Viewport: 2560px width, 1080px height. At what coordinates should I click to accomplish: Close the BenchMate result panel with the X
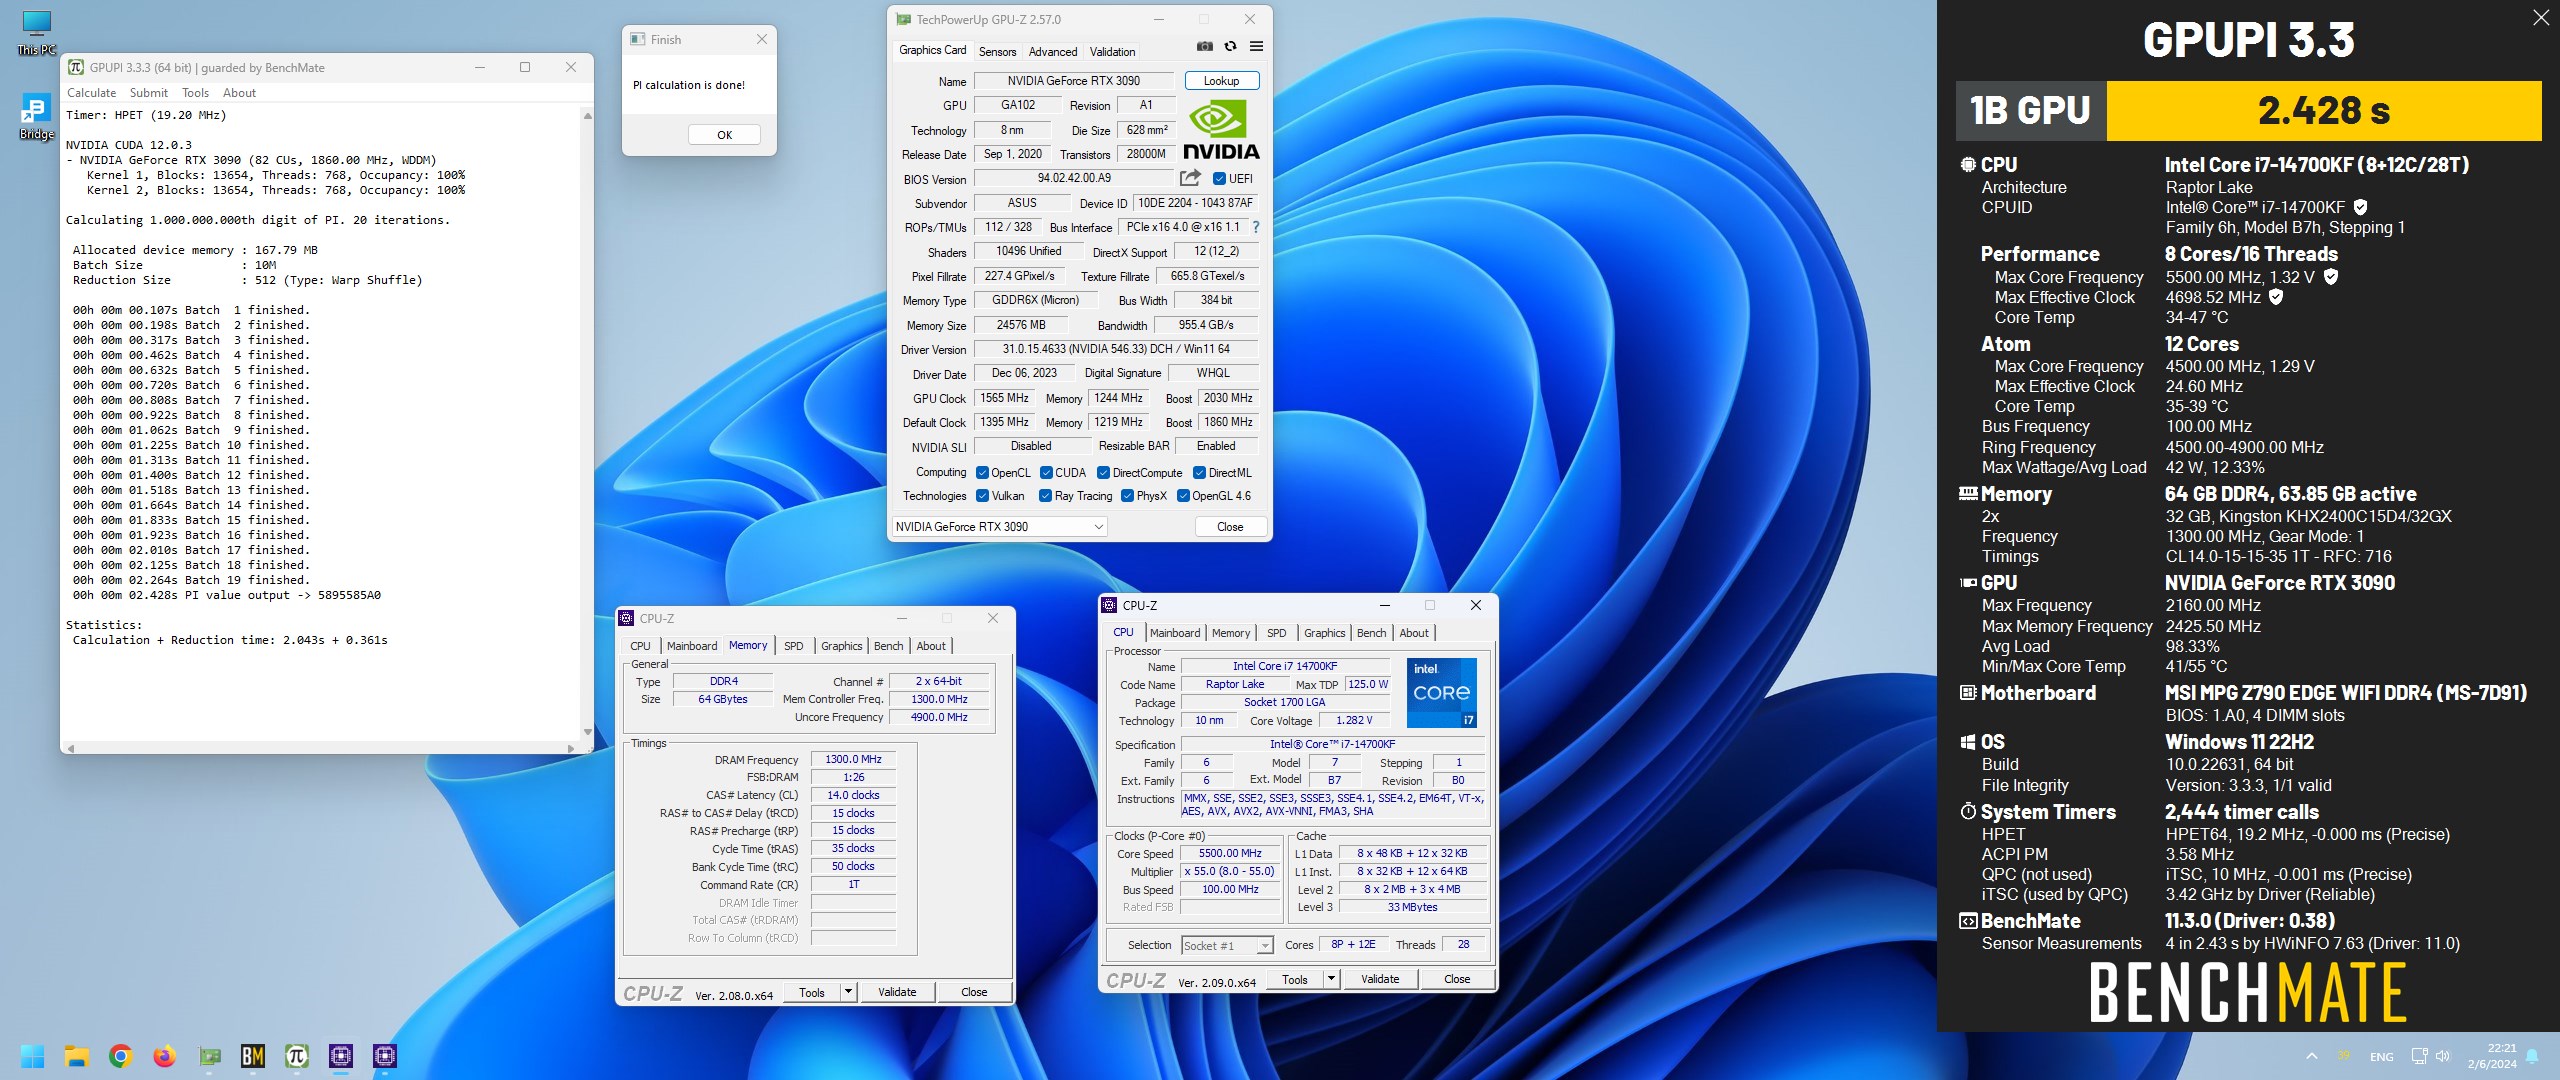click(2540, 17)
